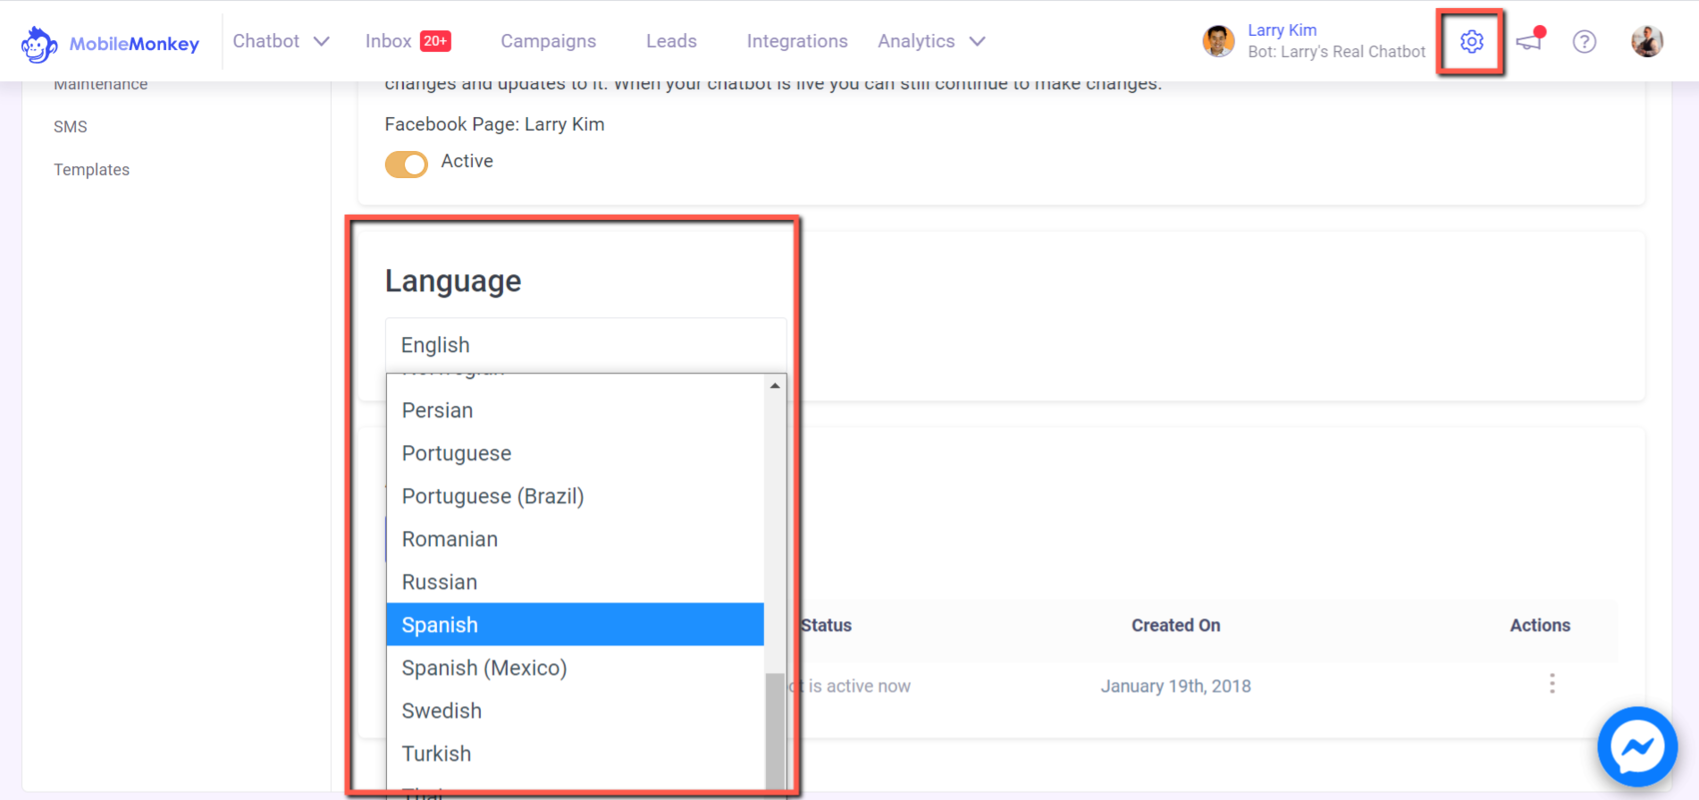Select Russian in the language list
Image resolution: width=1699 pixels, height=800 pixels.
(575, 582)
